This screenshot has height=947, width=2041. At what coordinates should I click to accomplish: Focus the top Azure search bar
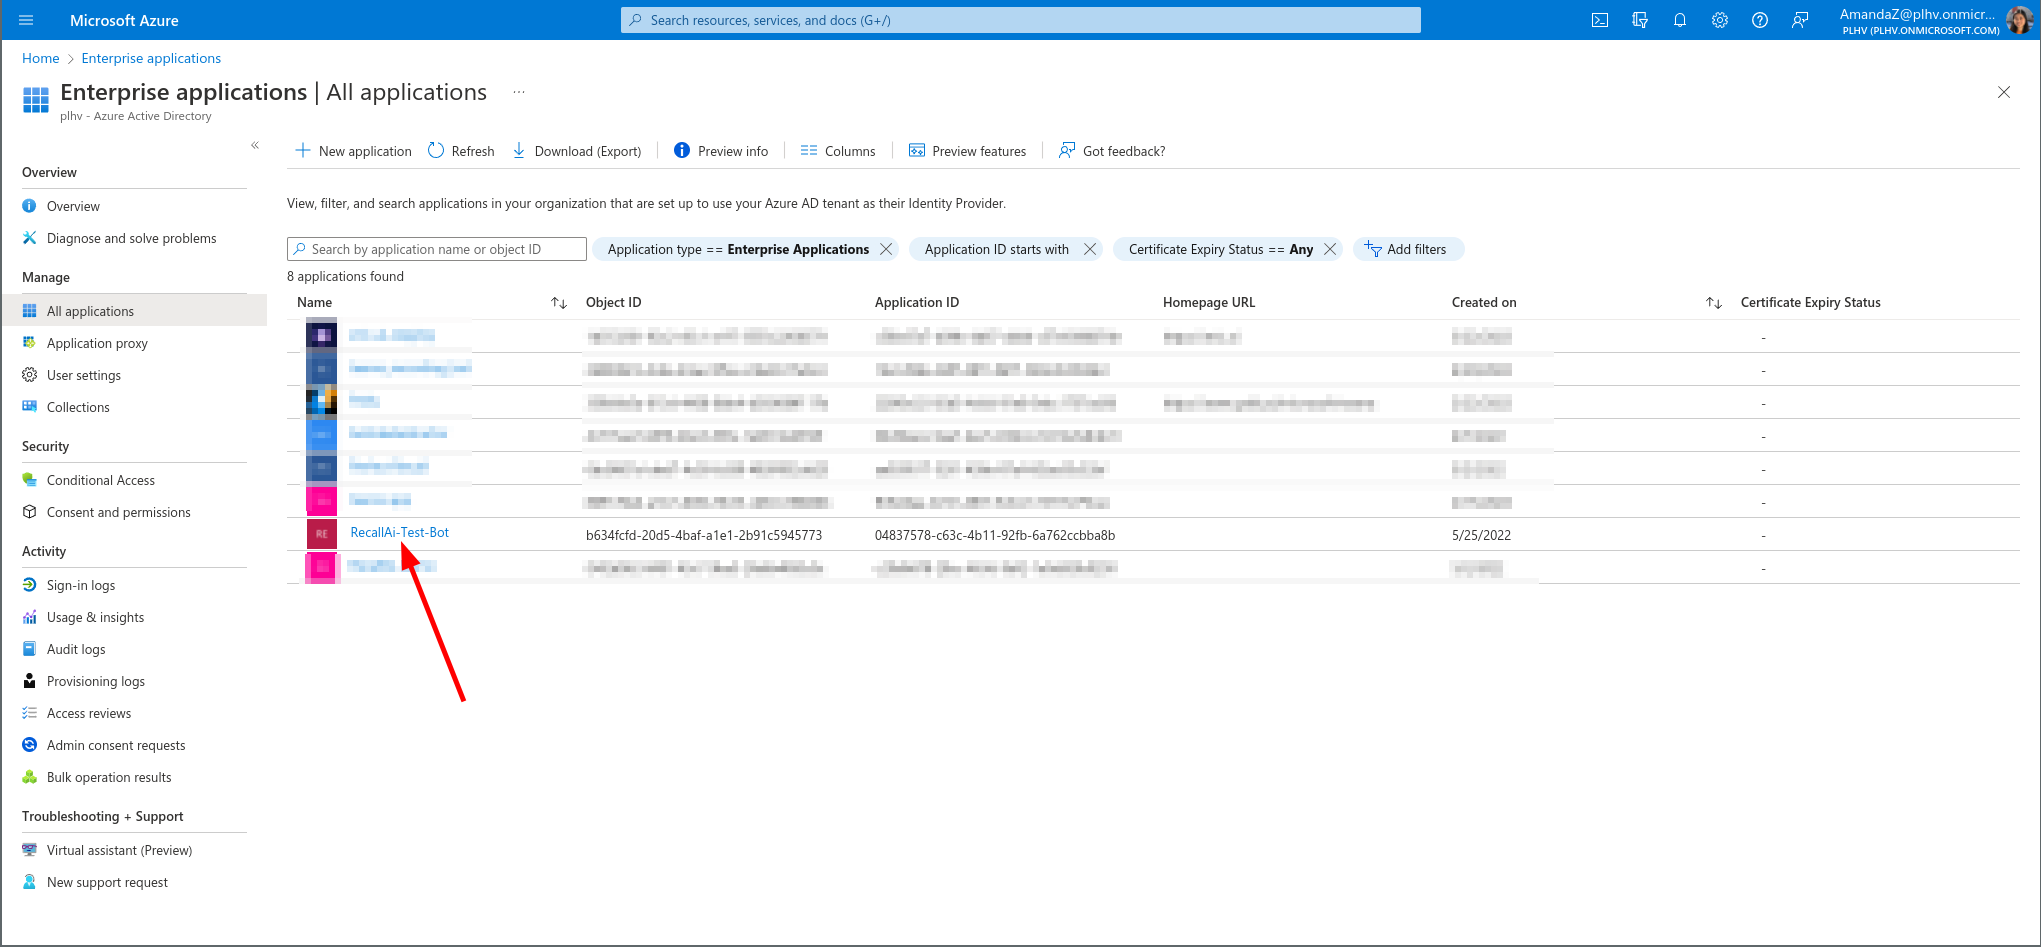(1020, 20)
